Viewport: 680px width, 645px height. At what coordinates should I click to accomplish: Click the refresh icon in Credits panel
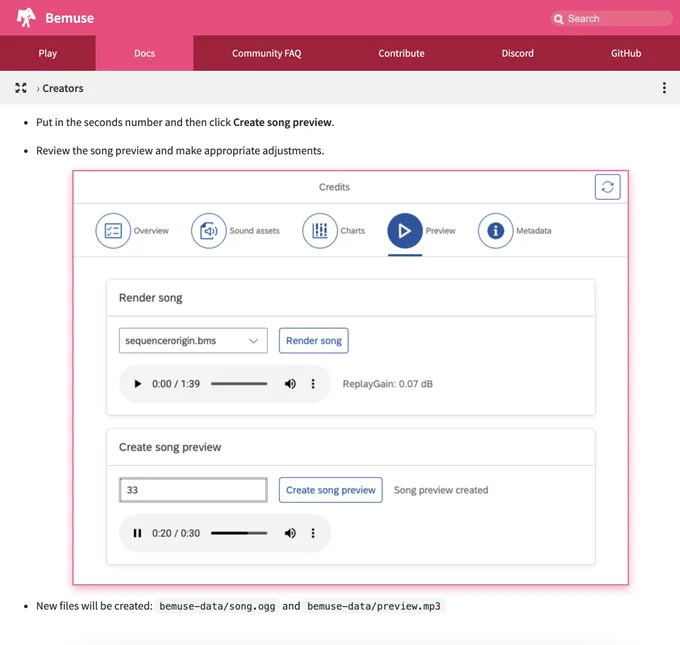(607, 187)
